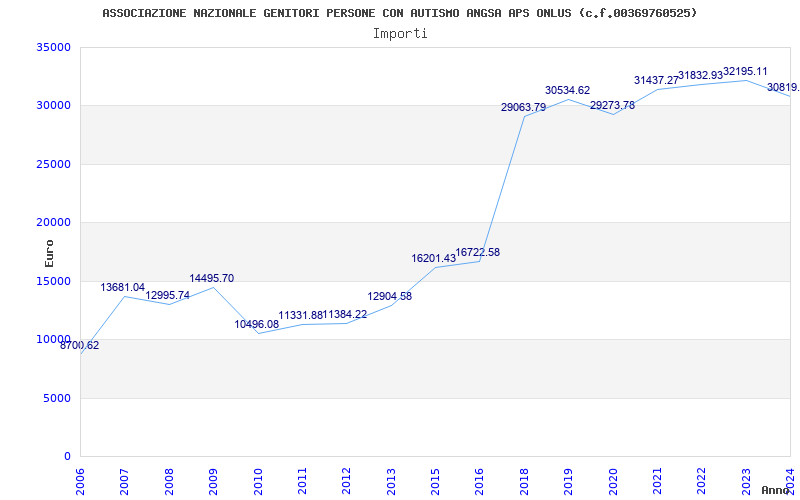The height and width of the screenshot is (500, 800).
Task: Click the x-axis year 2016
Action: [480, 481]
